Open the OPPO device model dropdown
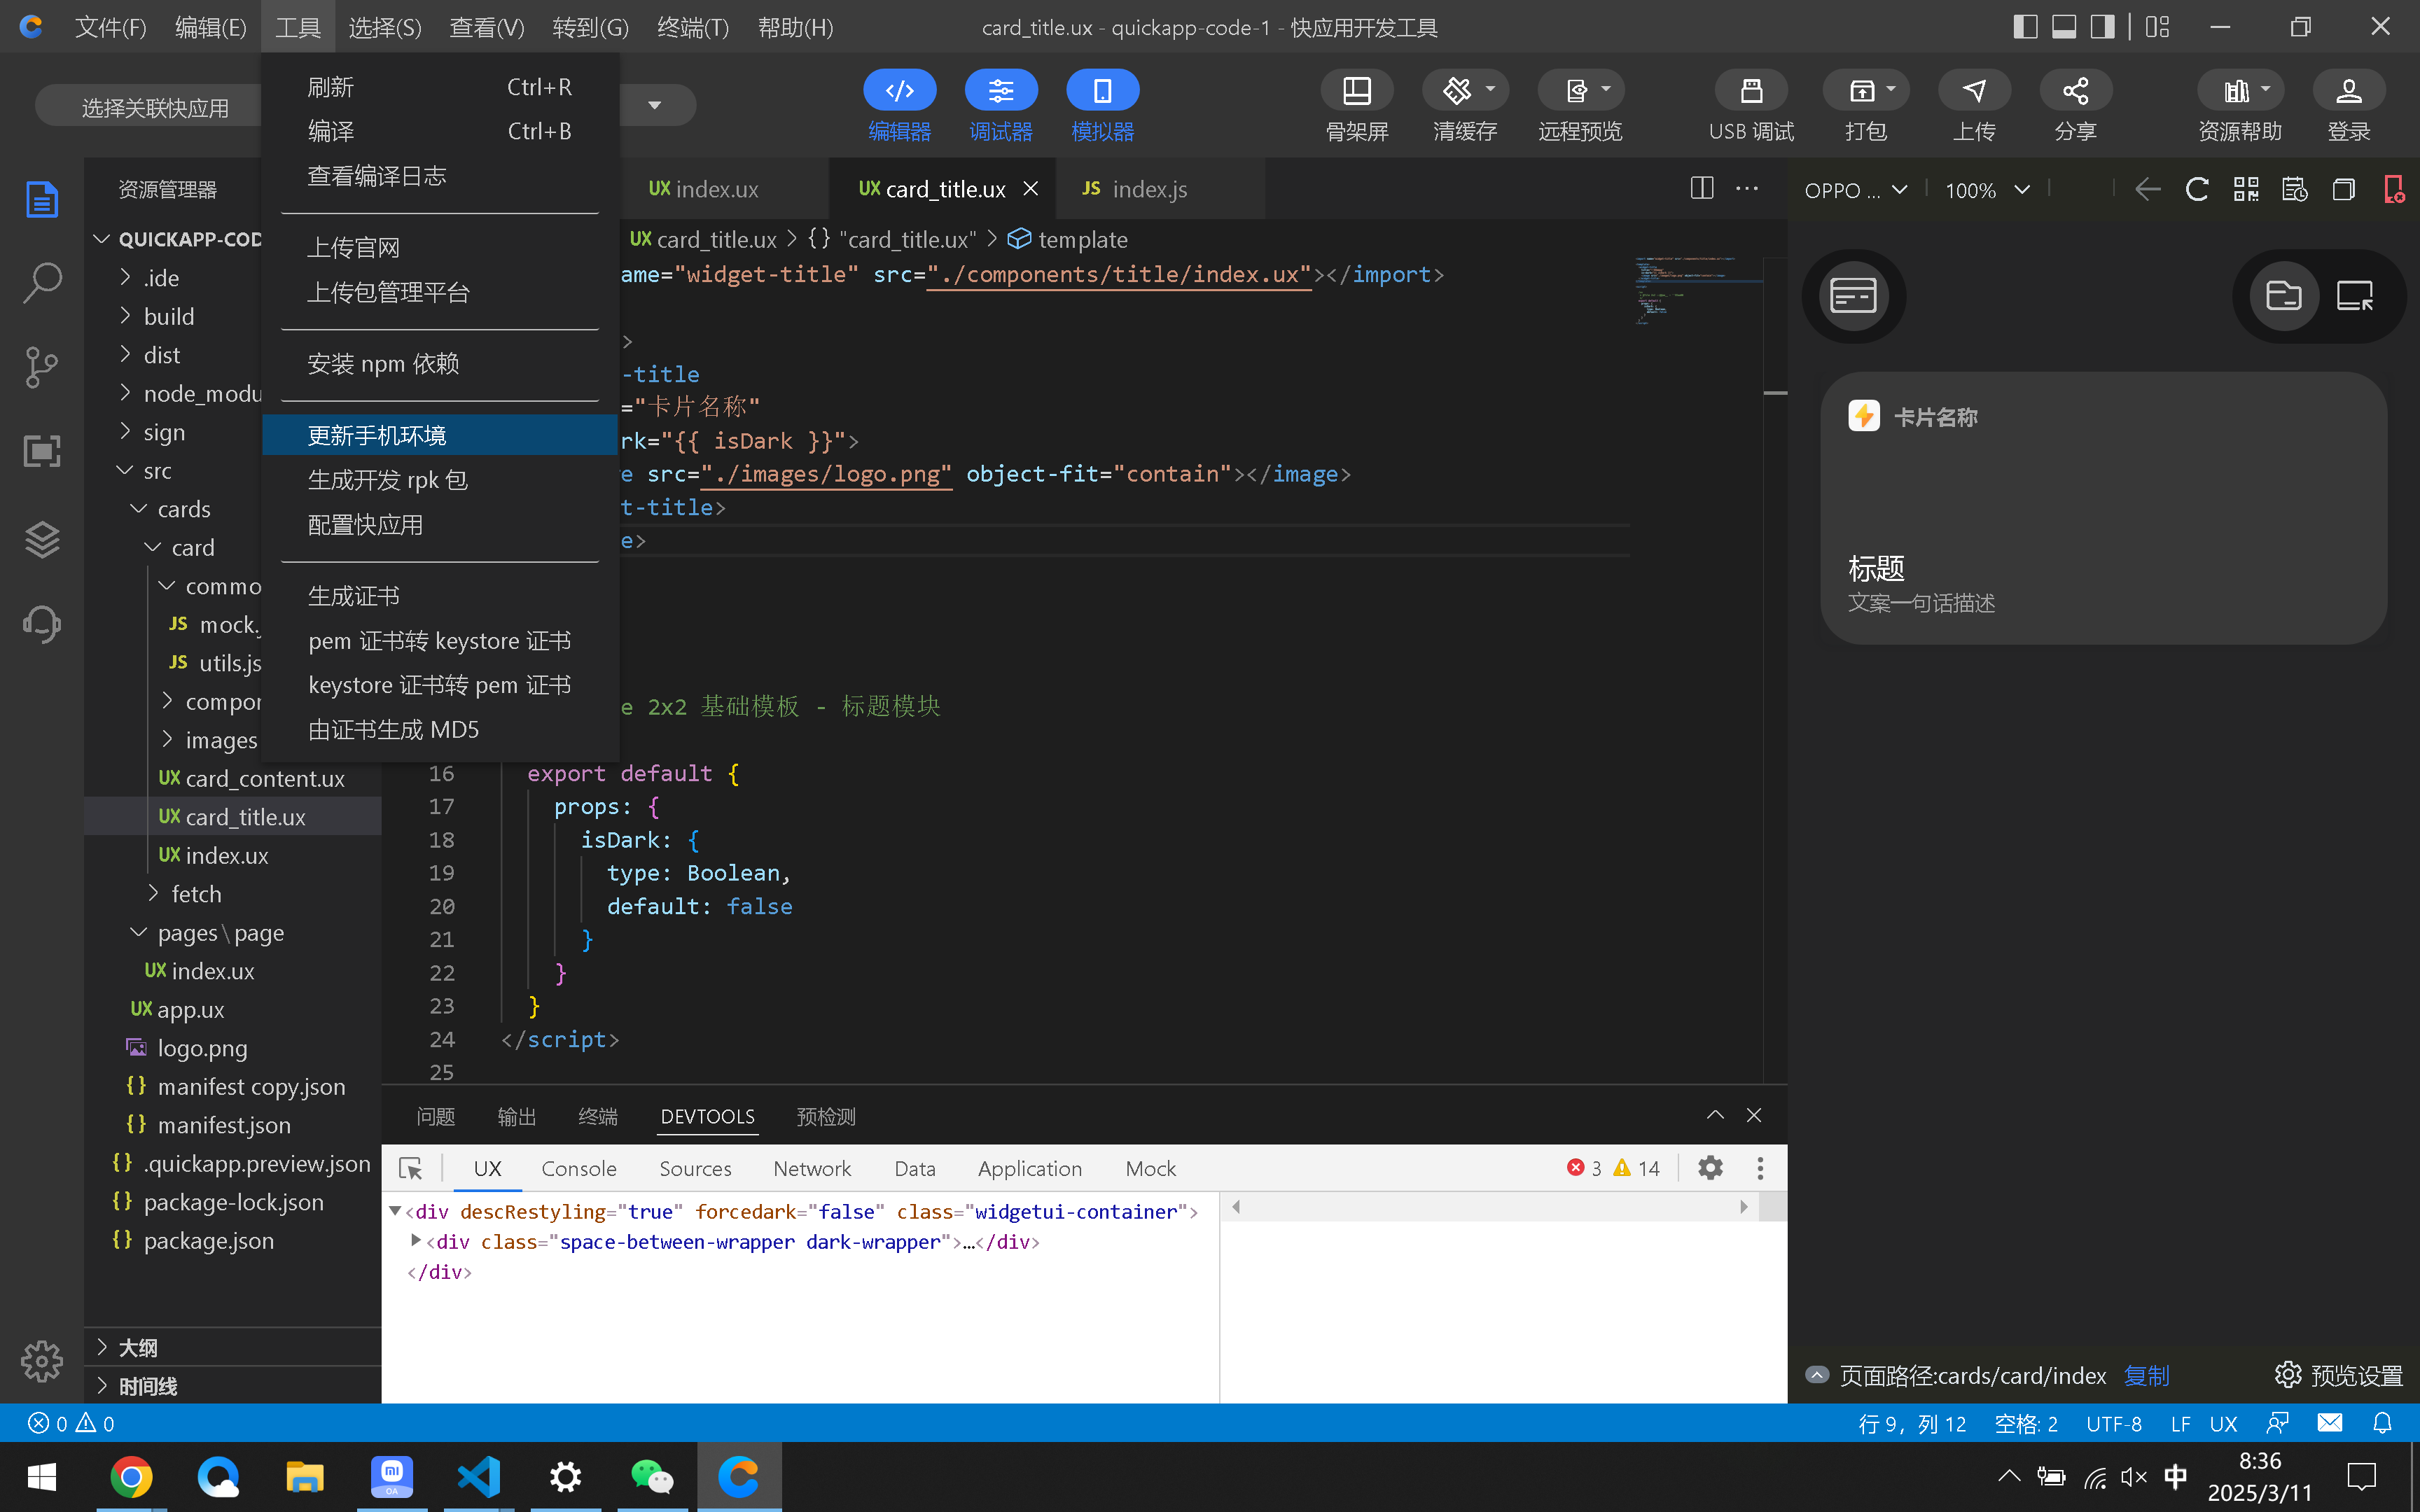 tap(1856, 190)
